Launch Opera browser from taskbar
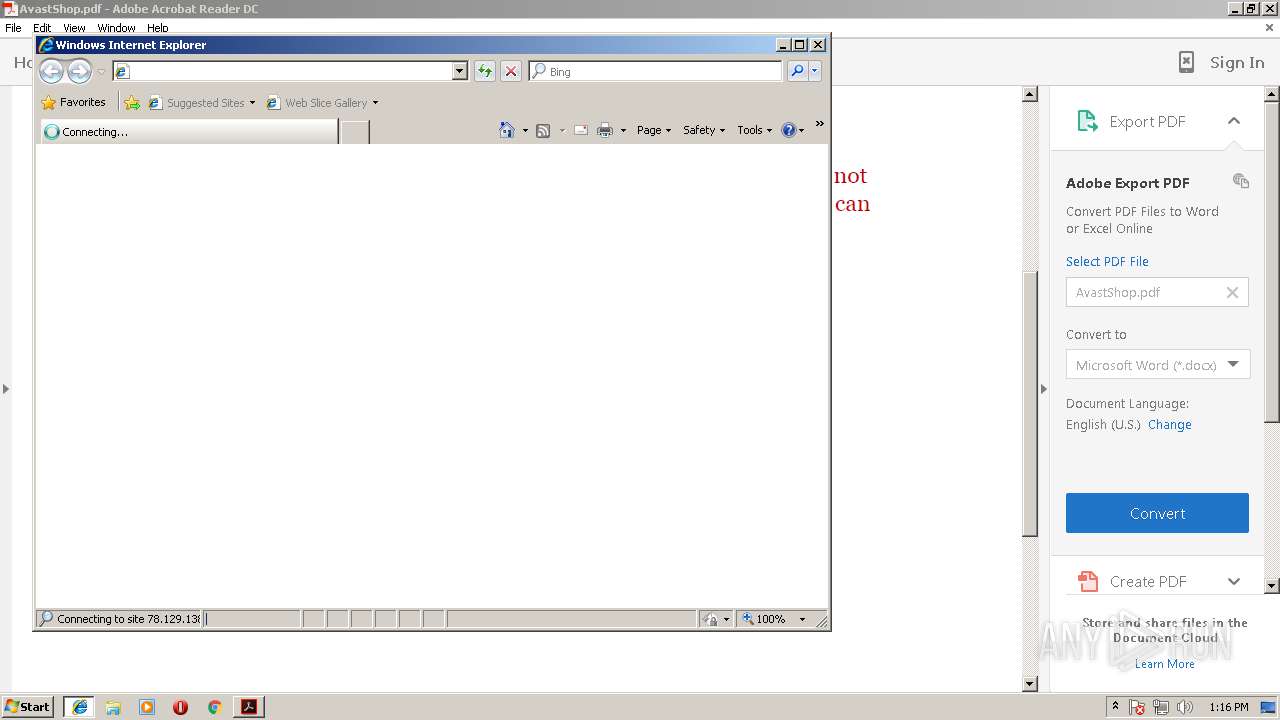This screenshot has width=1280, height=720. click(180, 707)
